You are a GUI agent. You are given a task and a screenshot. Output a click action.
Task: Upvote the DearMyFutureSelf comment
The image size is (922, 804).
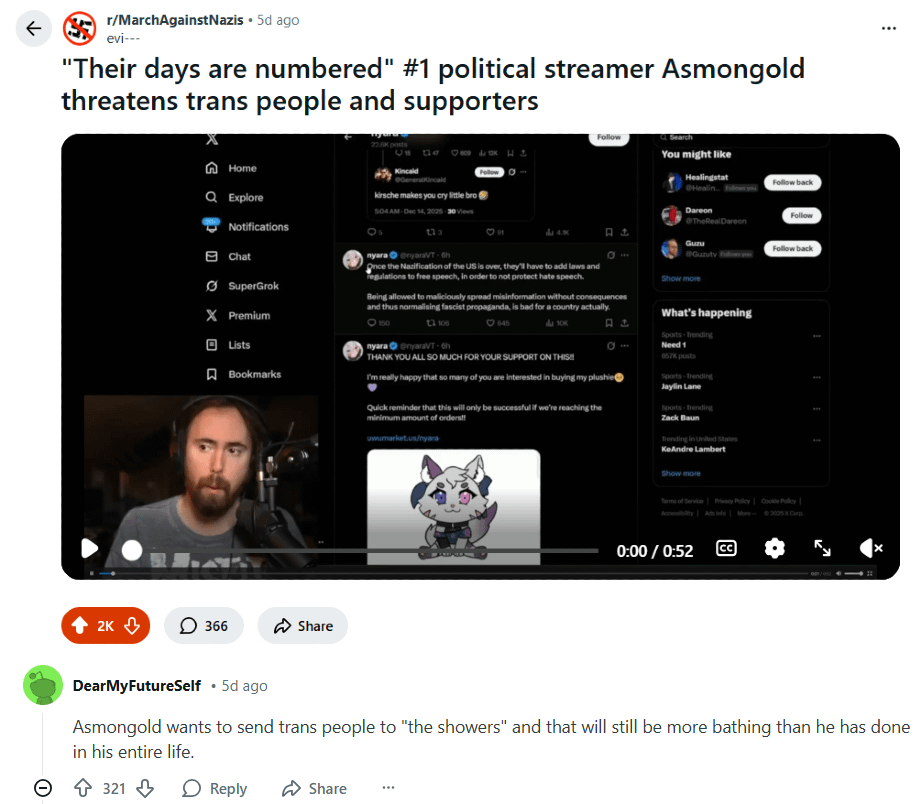pos(83,788)
